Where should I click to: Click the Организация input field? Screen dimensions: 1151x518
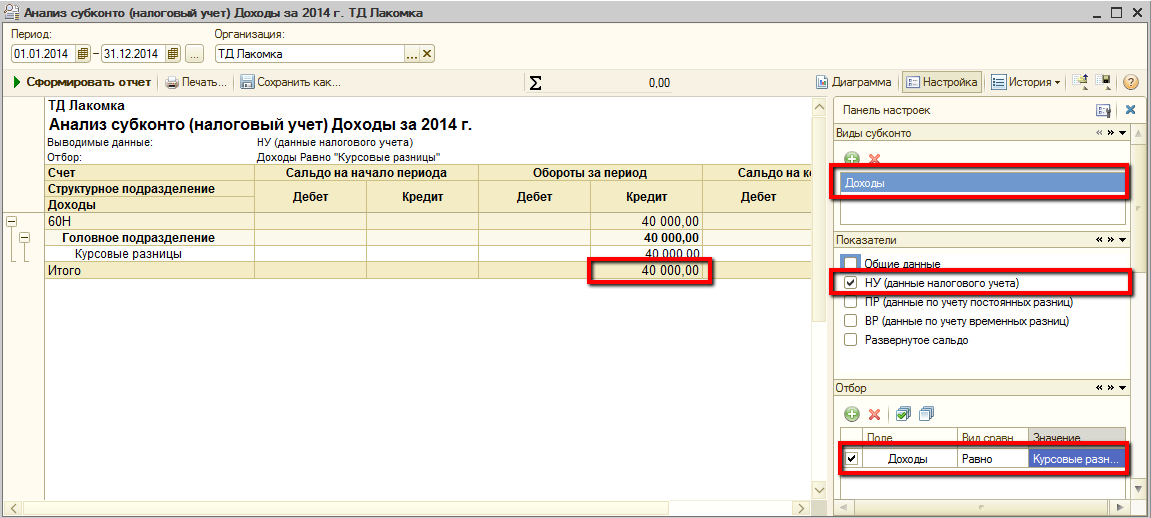point(308,54)
